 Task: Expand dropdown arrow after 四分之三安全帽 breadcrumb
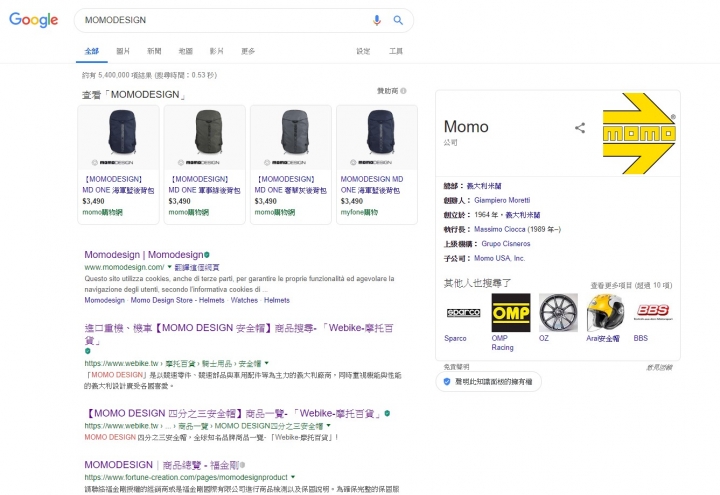[328, 426]
